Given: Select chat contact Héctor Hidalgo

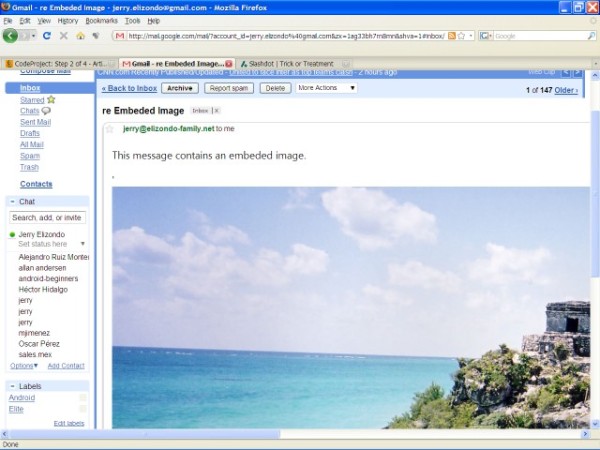Looking at the screenshot, I should tap(43, 289).
